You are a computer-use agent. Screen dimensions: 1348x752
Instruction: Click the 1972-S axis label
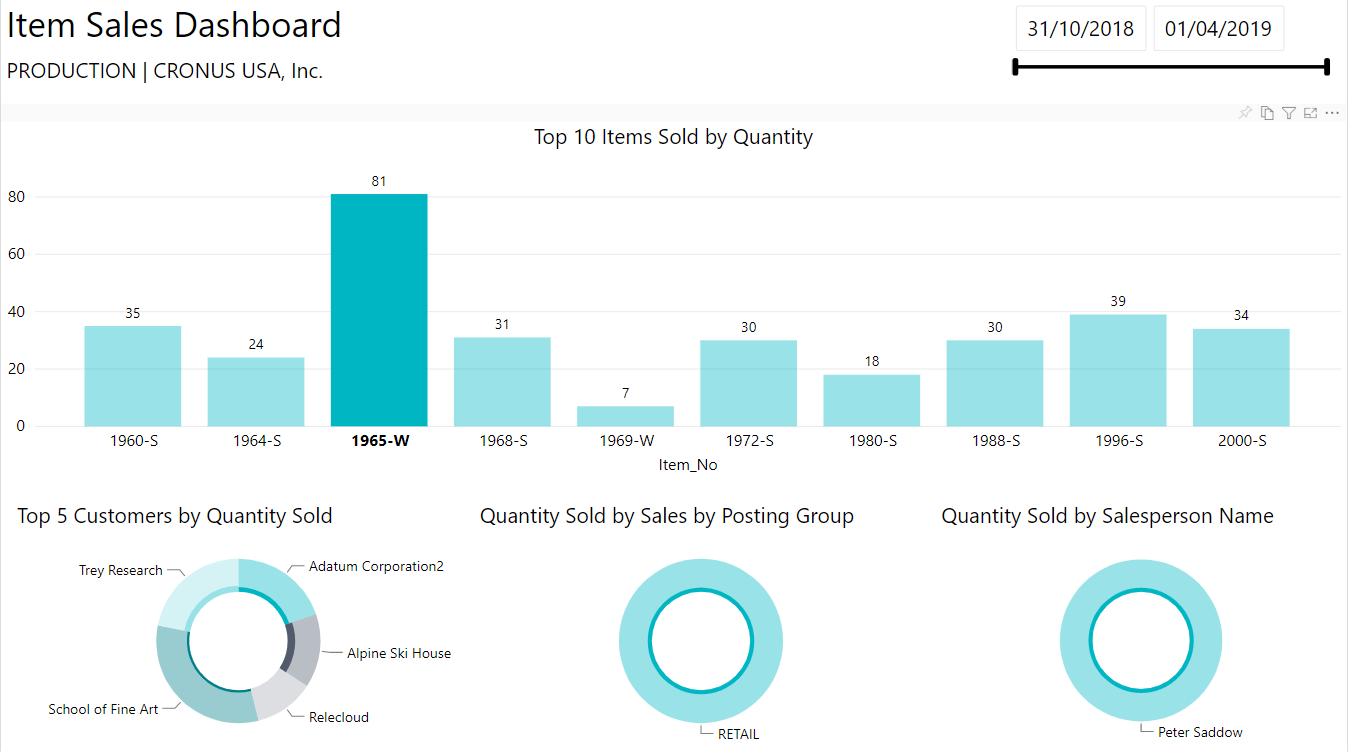click(749, 440)
